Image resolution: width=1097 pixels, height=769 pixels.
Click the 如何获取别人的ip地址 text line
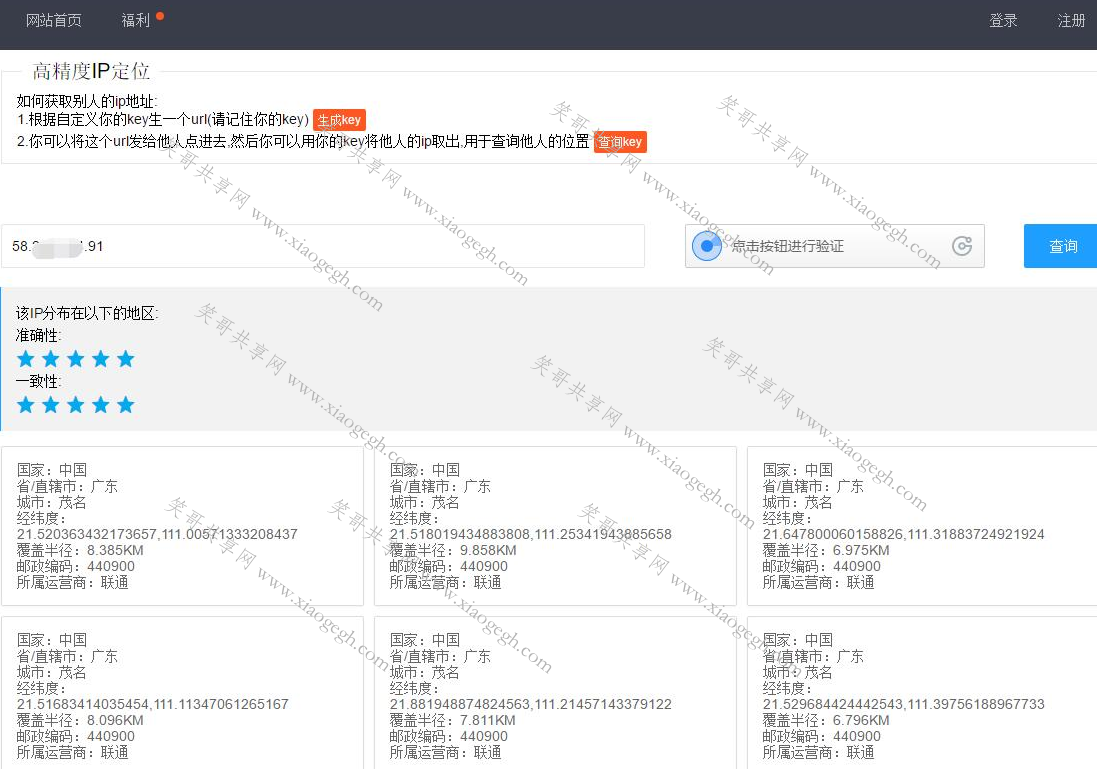(x=87, y=101)
